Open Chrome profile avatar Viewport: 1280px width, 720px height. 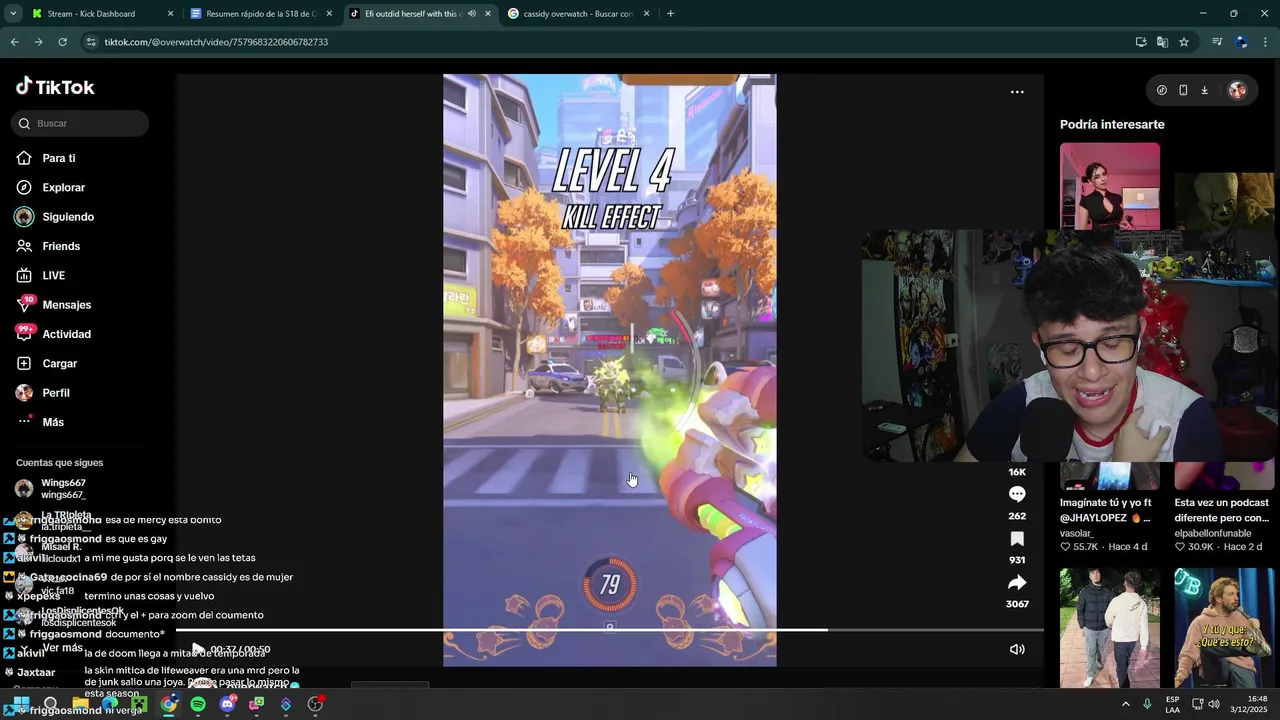[1241, 42]
